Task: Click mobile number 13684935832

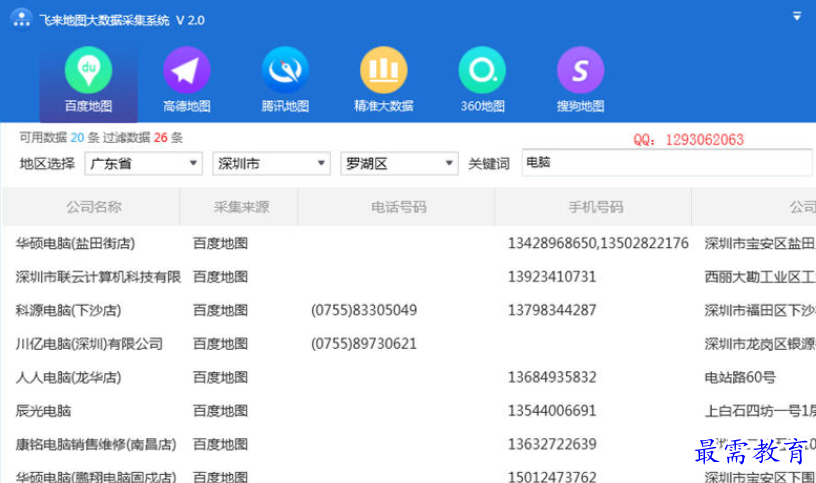Action: coord(552,377)
